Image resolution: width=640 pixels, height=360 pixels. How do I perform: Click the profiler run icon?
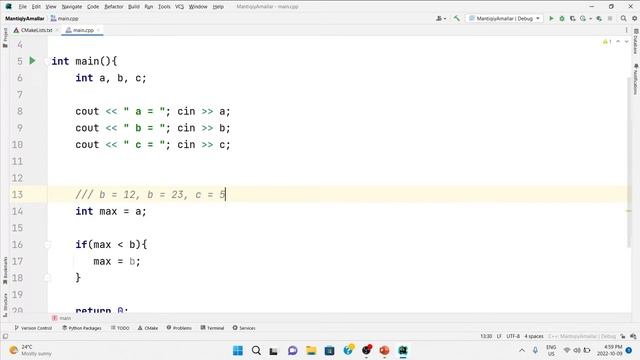click(x=583, y=18)
